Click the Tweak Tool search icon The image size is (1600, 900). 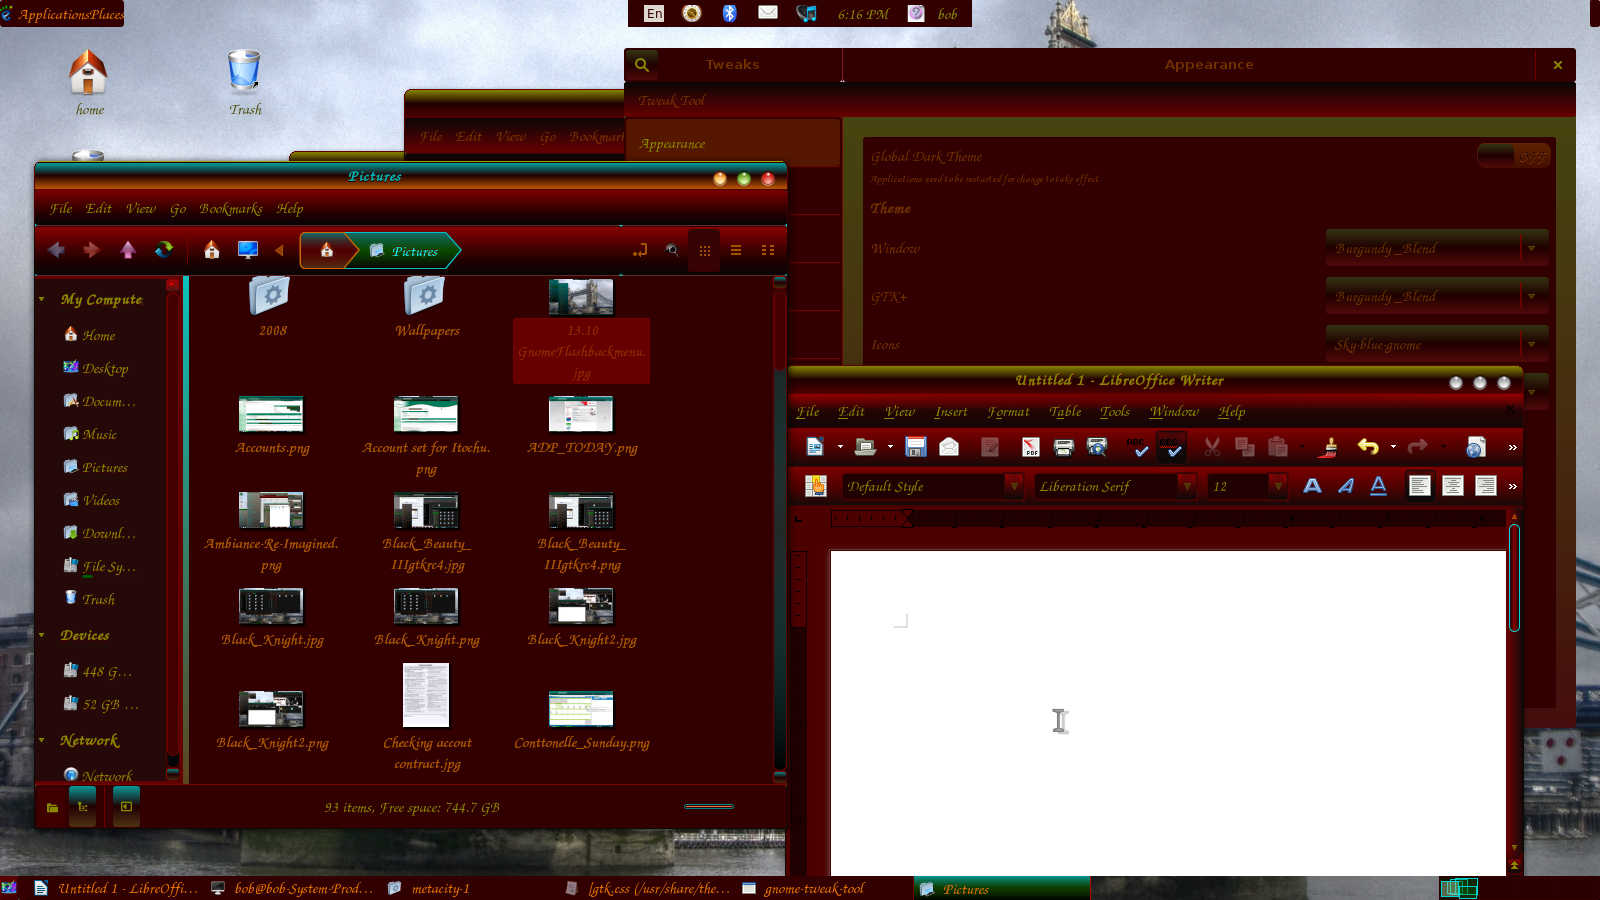642,65
